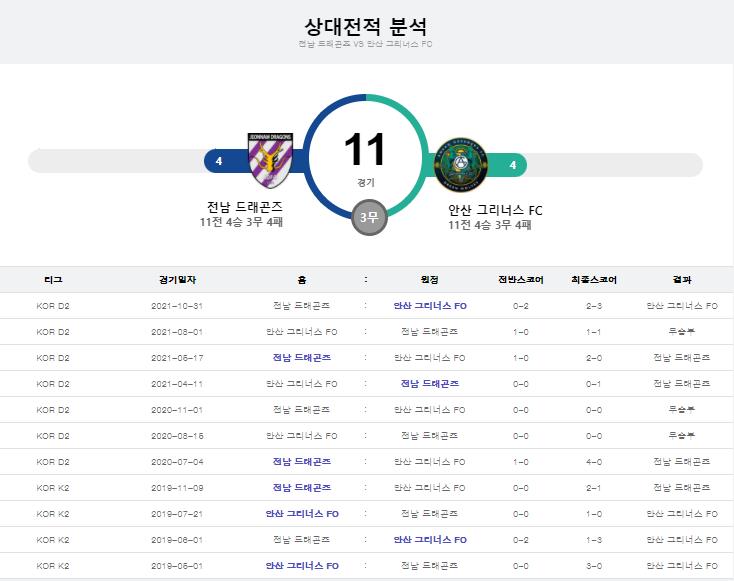The image size is (734, 581).
Task: Click the 11 경기 total matches circle
Action: (366, 157)
